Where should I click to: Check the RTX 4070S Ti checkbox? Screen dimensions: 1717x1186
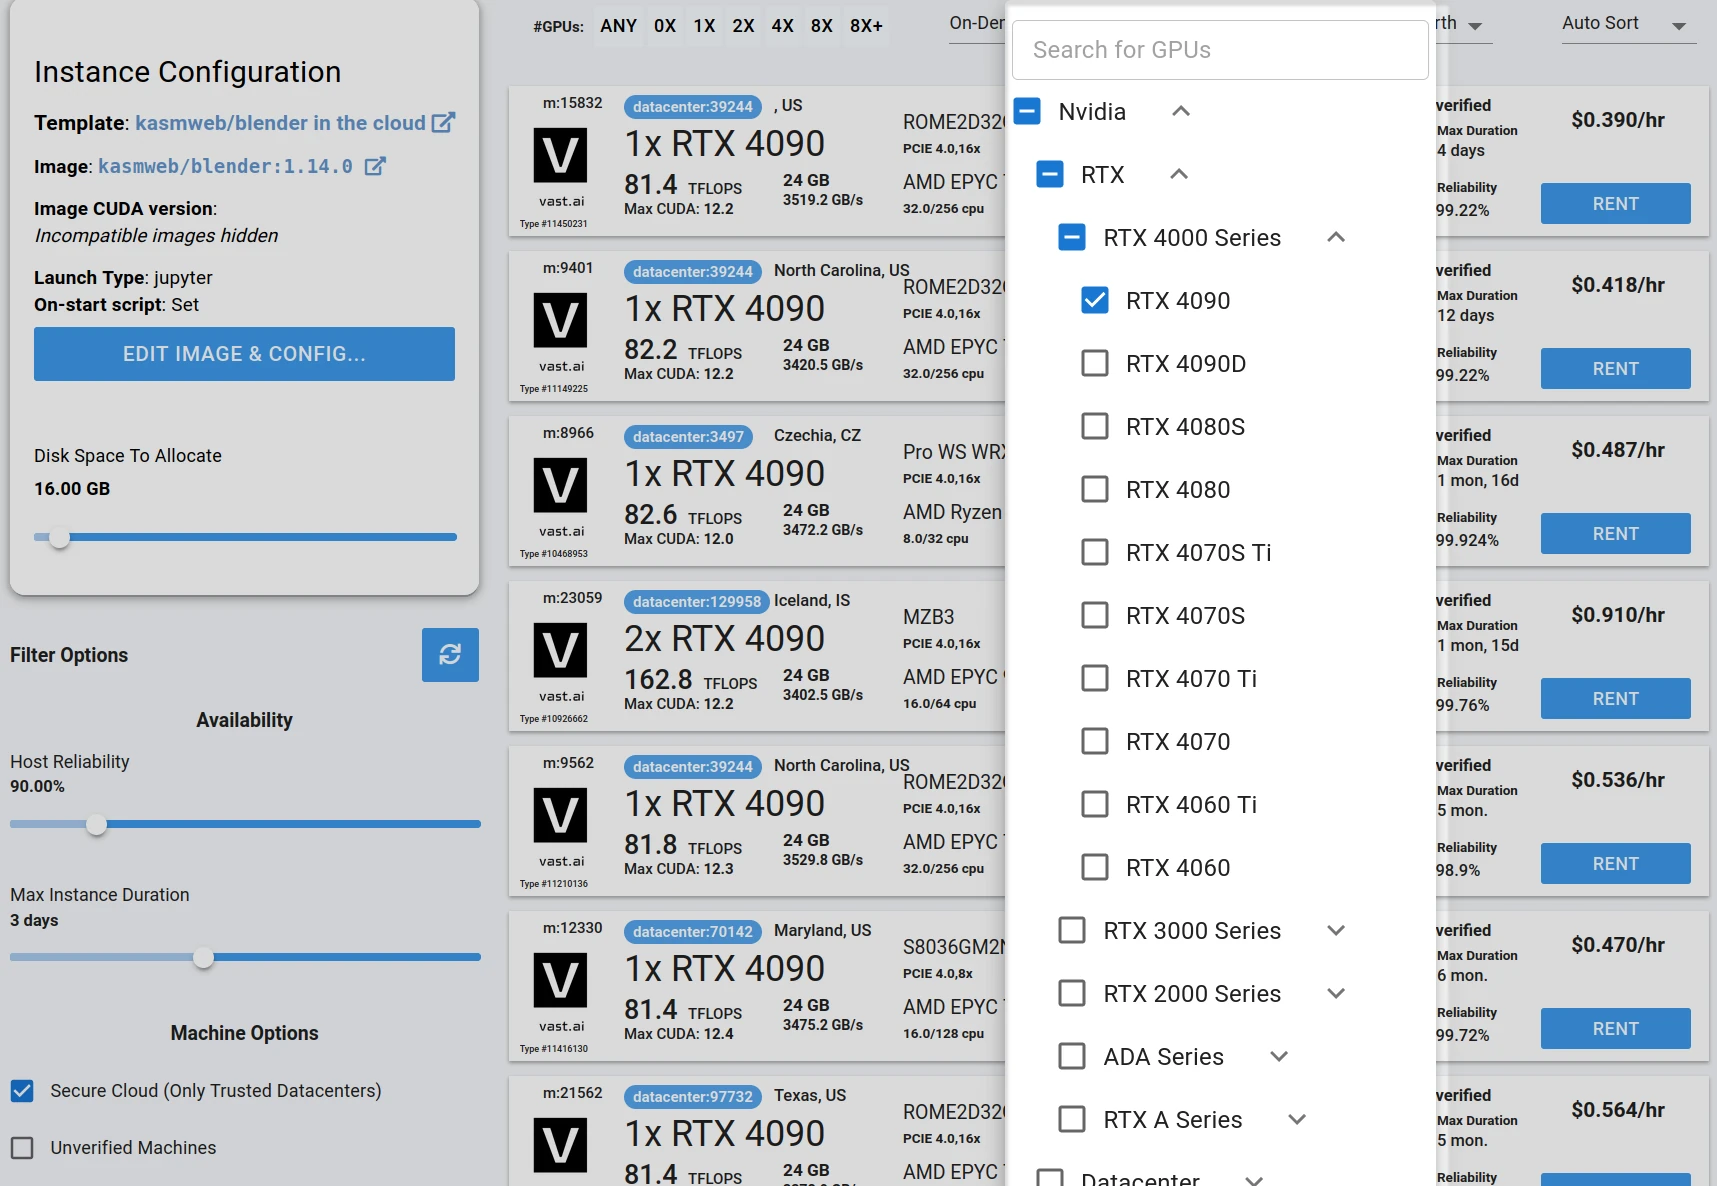[1095, 552]
